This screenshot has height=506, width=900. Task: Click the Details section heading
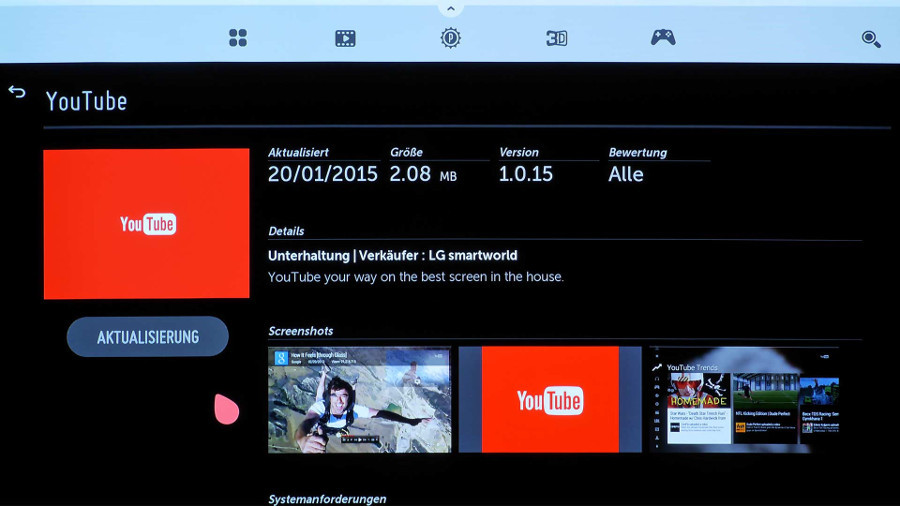pyautogui.click(x=286, y=231)
